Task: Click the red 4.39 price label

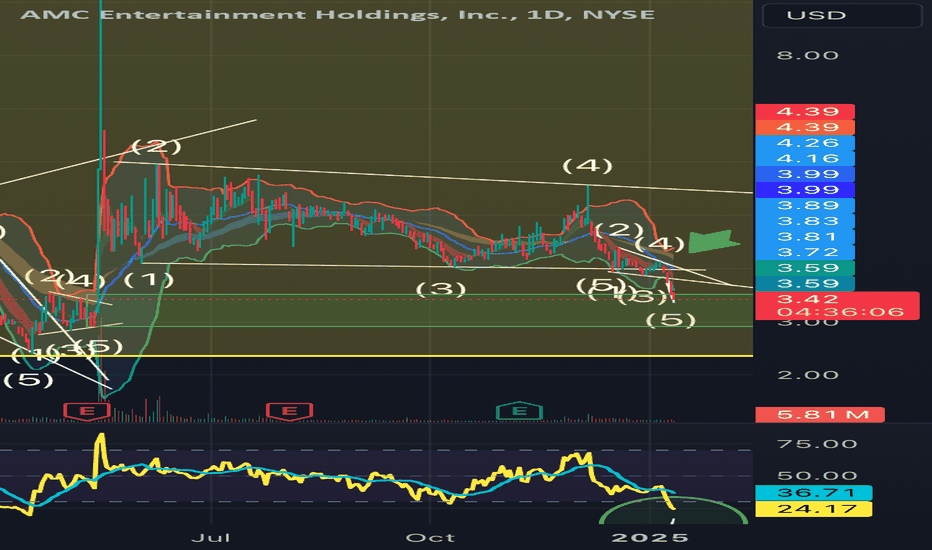Action: [x=805, y=112]
